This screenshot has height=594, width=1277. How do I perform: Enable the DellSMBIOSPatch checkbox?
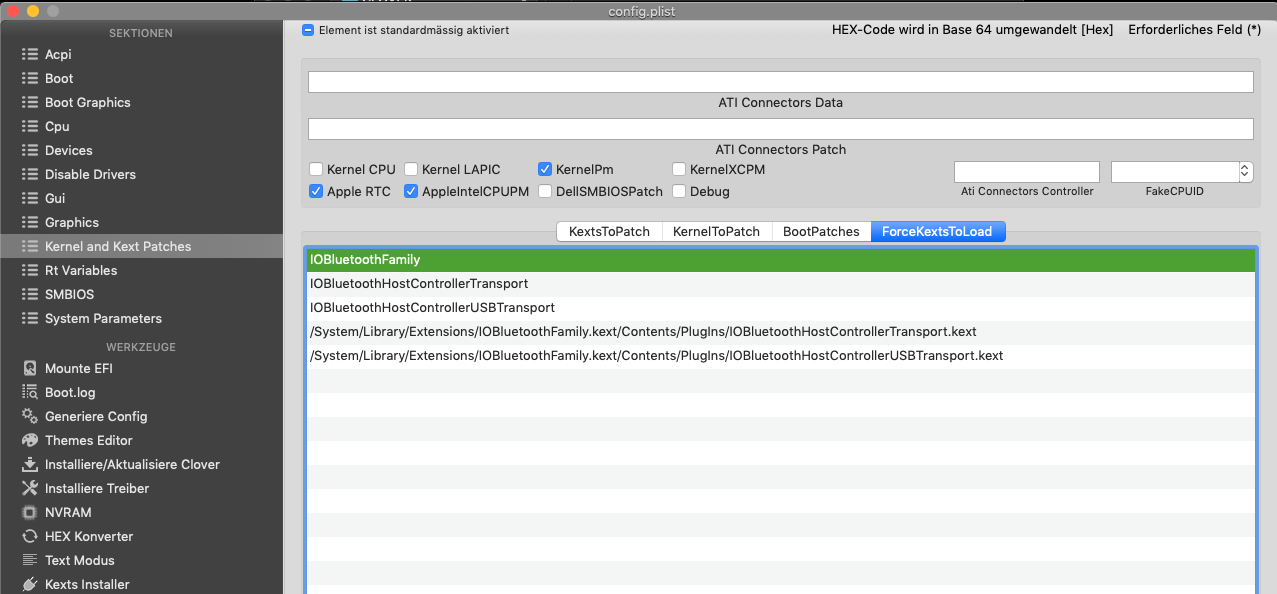point(545,191)
